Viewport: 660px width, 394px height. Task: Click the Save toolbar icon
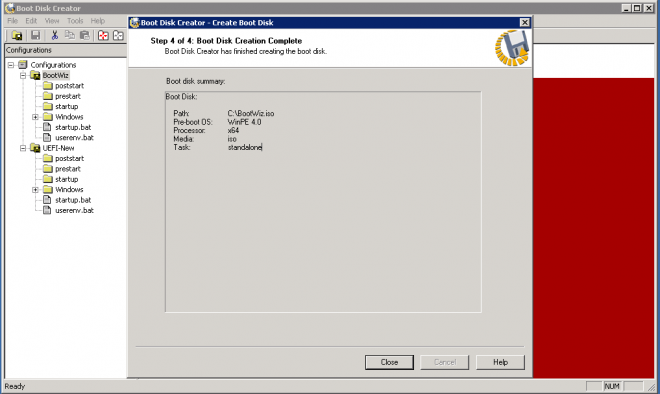click(35, 35)
